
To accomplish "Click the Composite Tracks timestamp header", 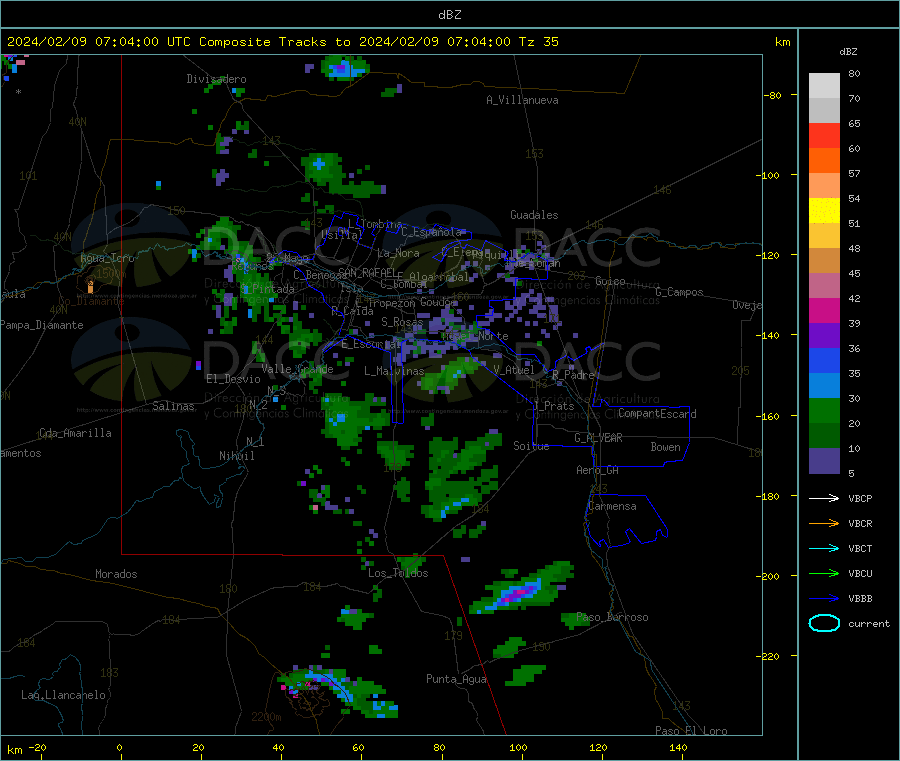I will 282,42.
